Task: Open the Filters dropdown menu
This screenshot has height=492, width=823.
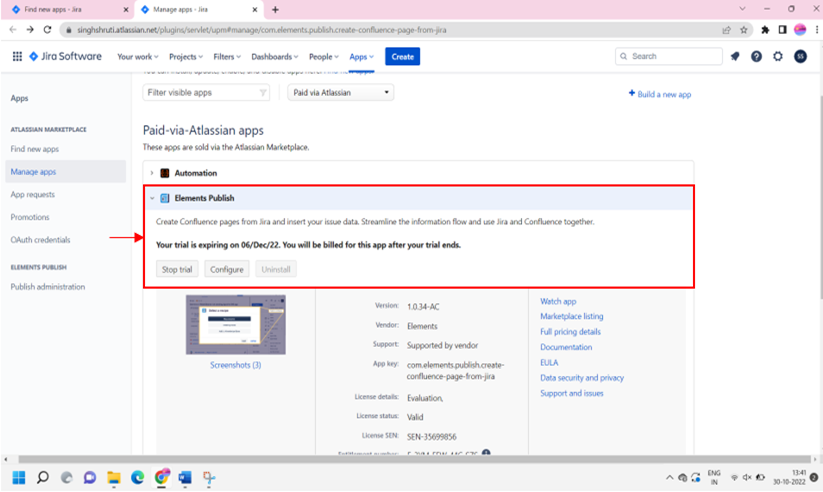Action: [227, 57]
